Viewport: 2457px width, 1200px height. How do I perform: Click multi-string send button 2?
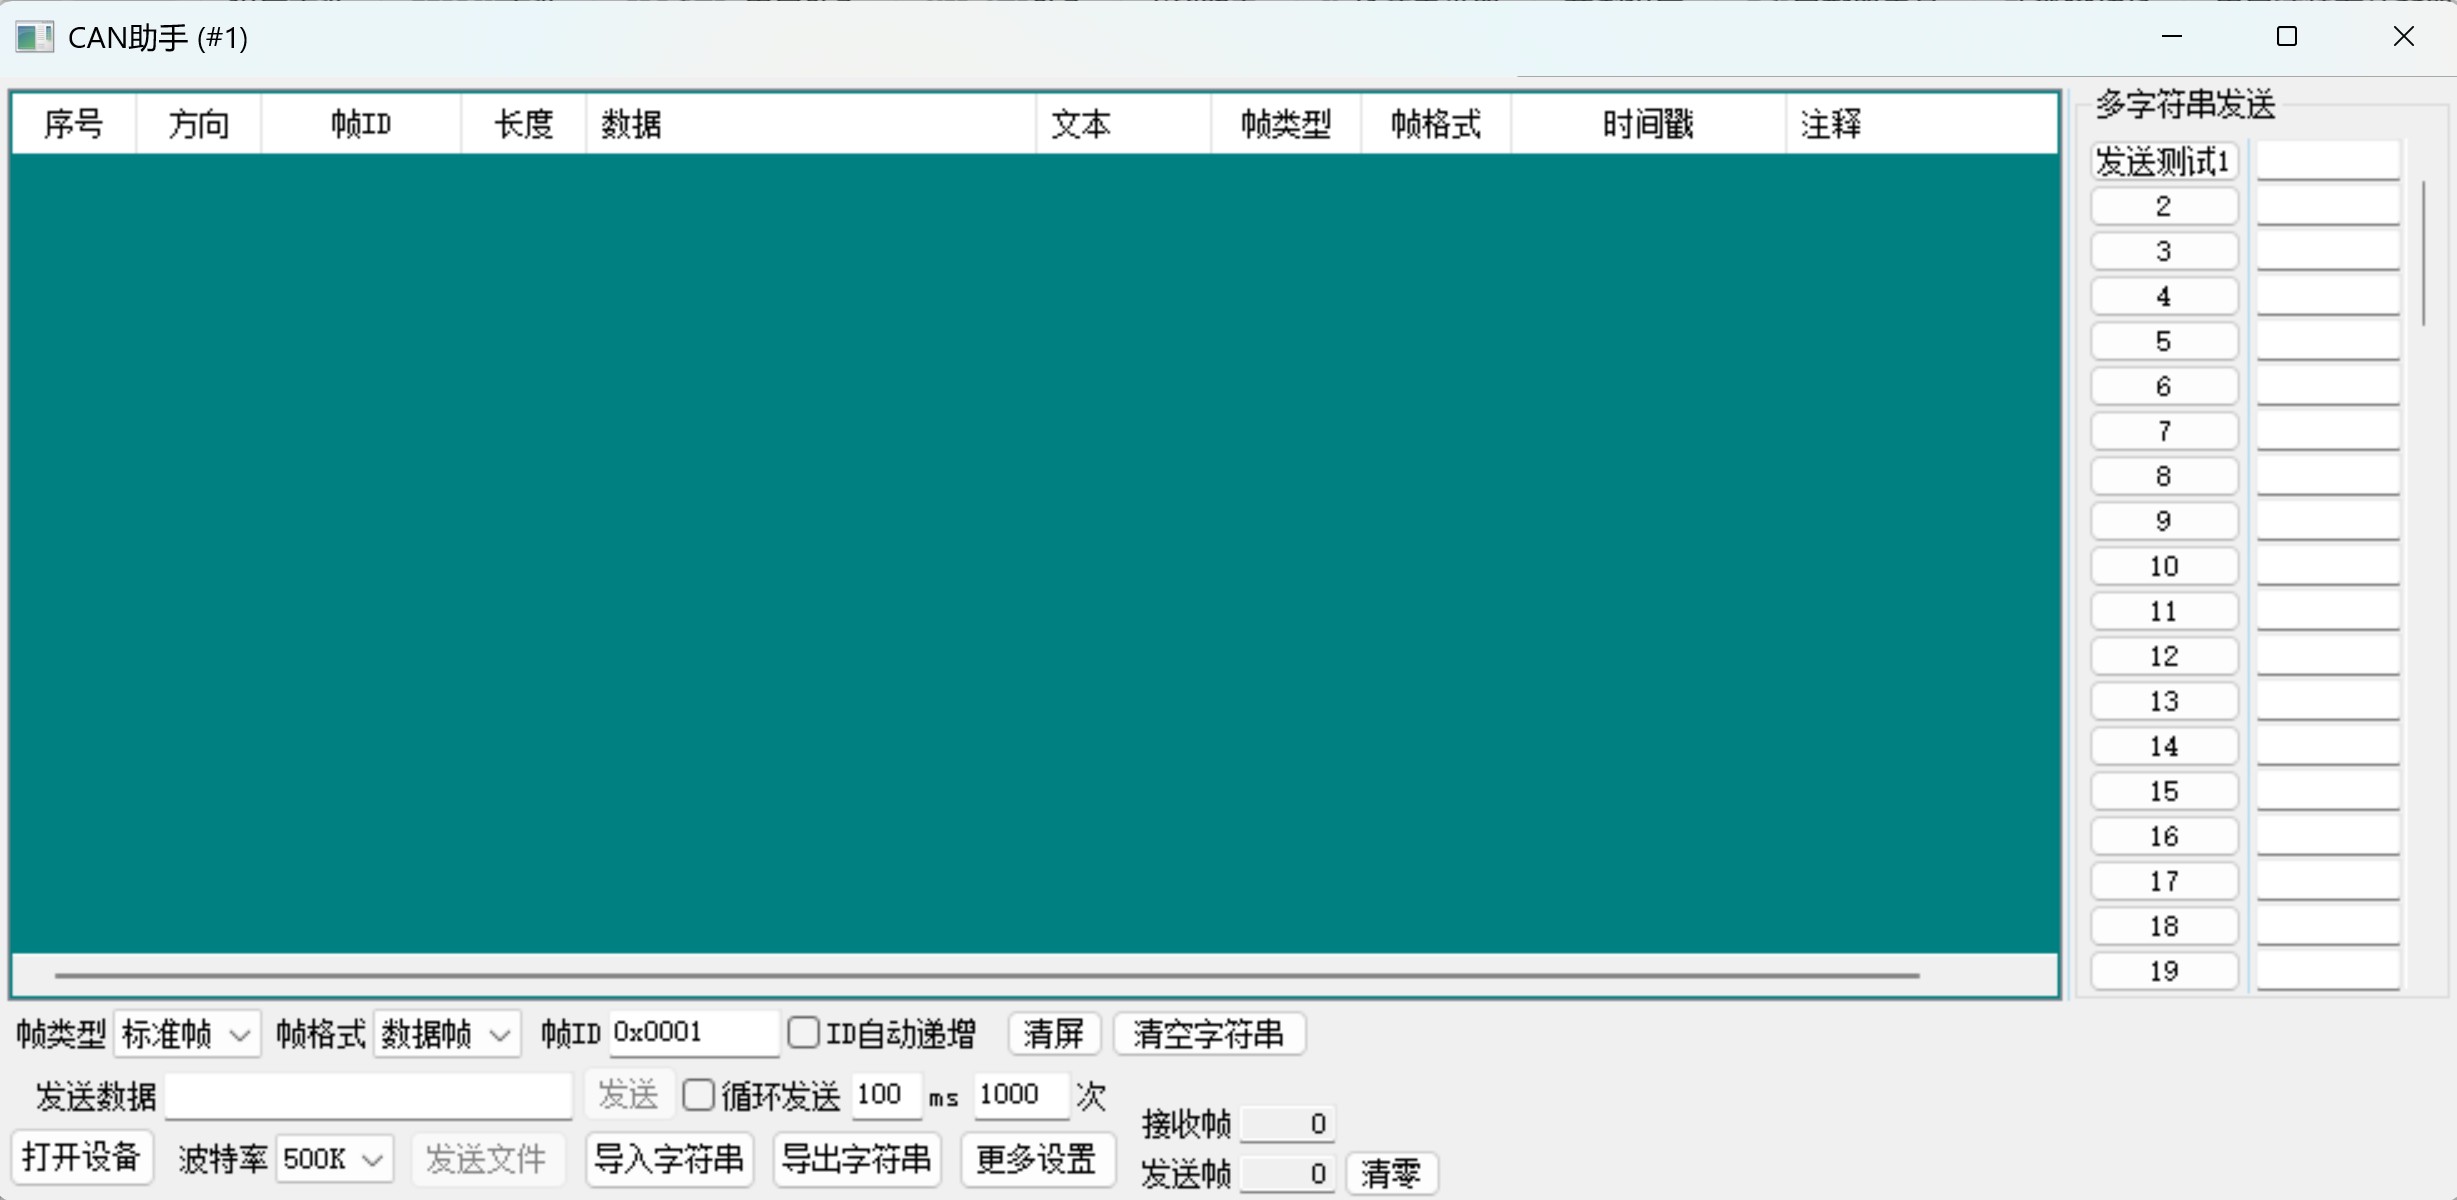click(2164, 207)
